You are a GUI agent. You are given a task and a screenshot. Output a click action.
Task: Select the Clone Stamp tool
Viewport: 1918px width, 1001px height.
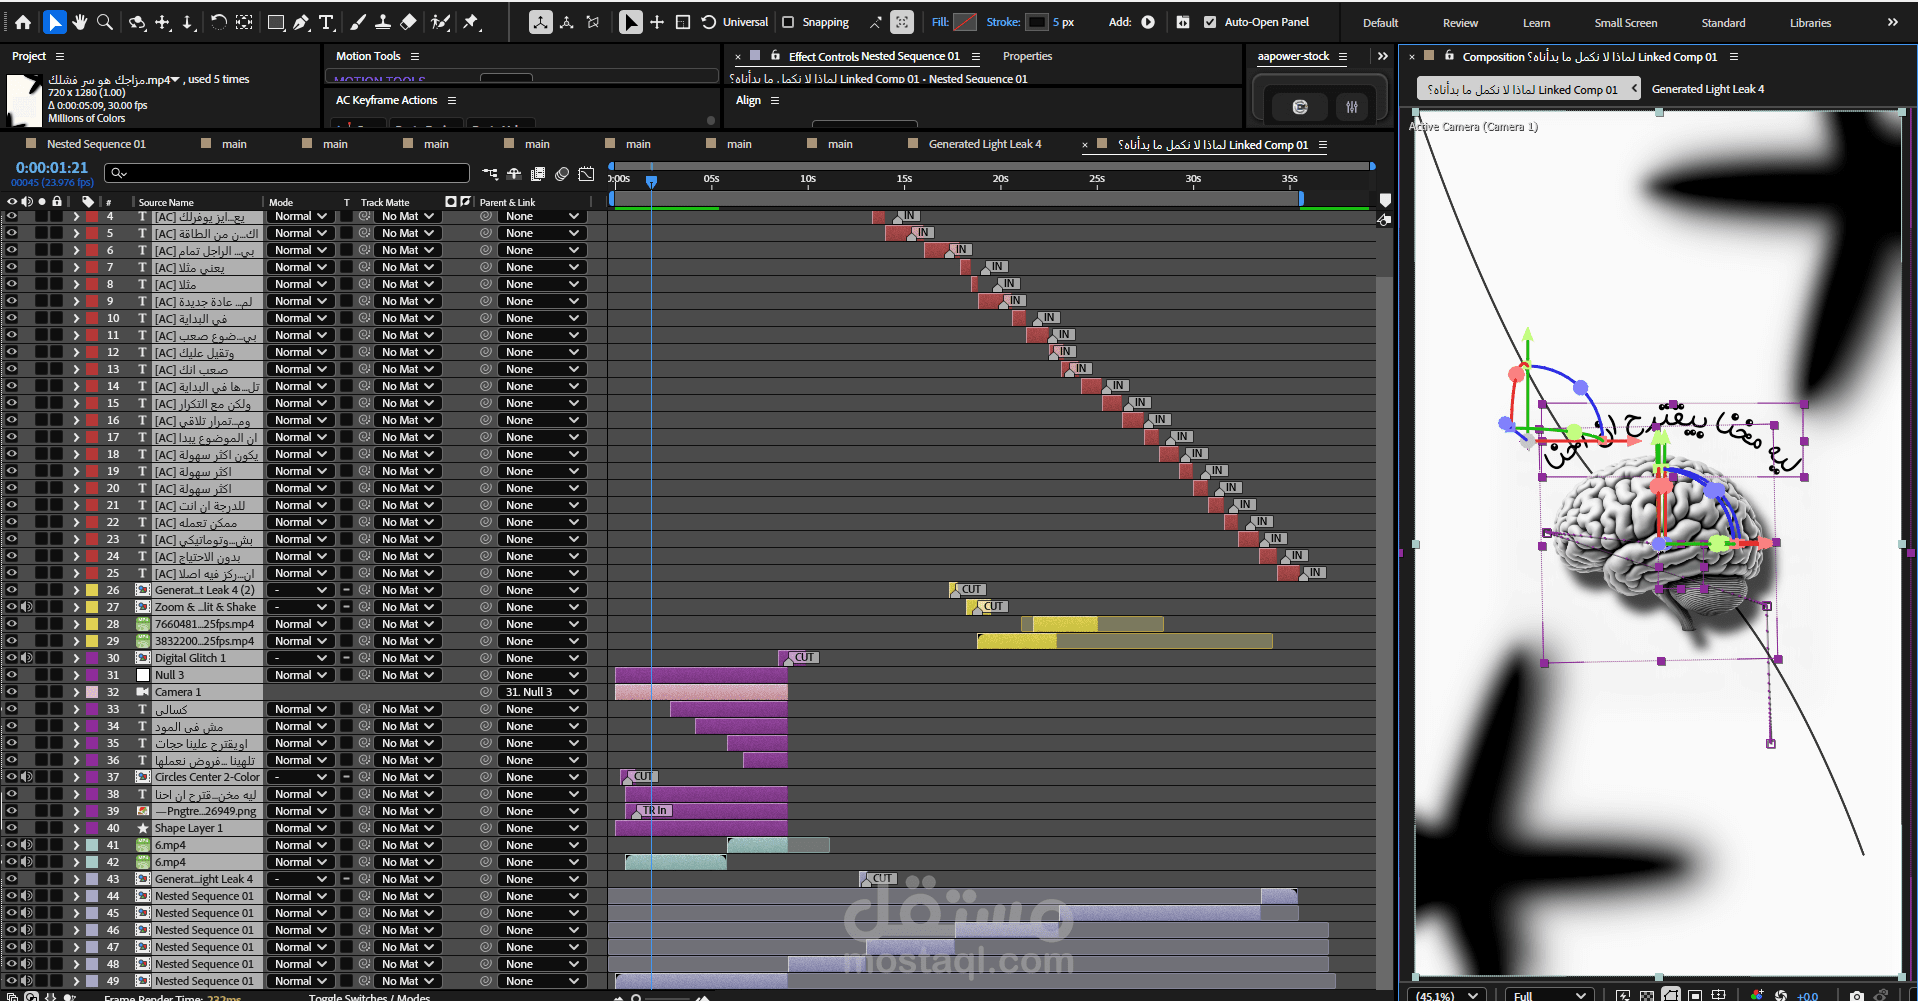tap(383, 22)
